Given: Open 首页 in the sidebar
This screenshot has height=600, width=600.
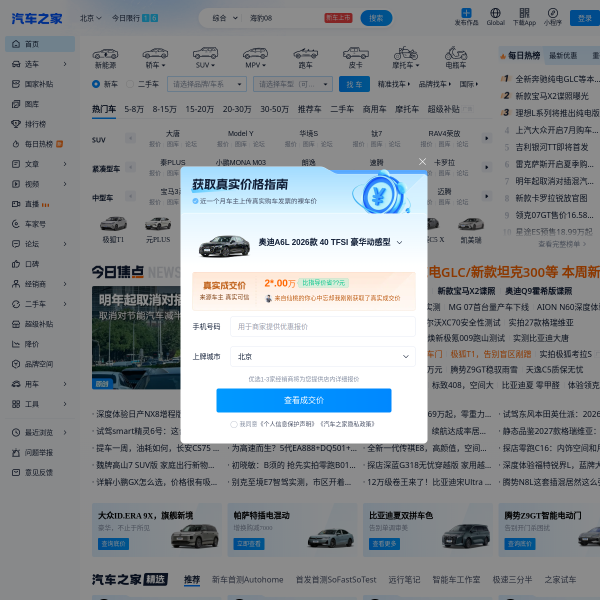Looking at the screenshot, I should pyautogui.click(x=40, y=44).
